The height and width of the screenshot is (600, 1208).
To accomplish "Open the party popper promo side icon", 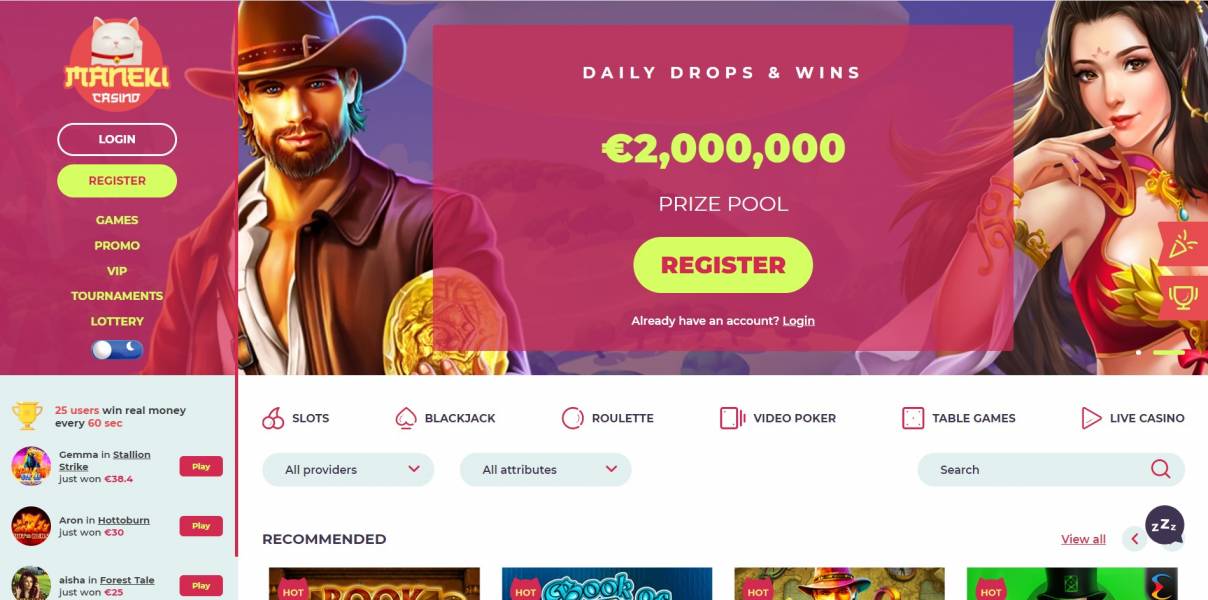I will (x=1184, y=244).
